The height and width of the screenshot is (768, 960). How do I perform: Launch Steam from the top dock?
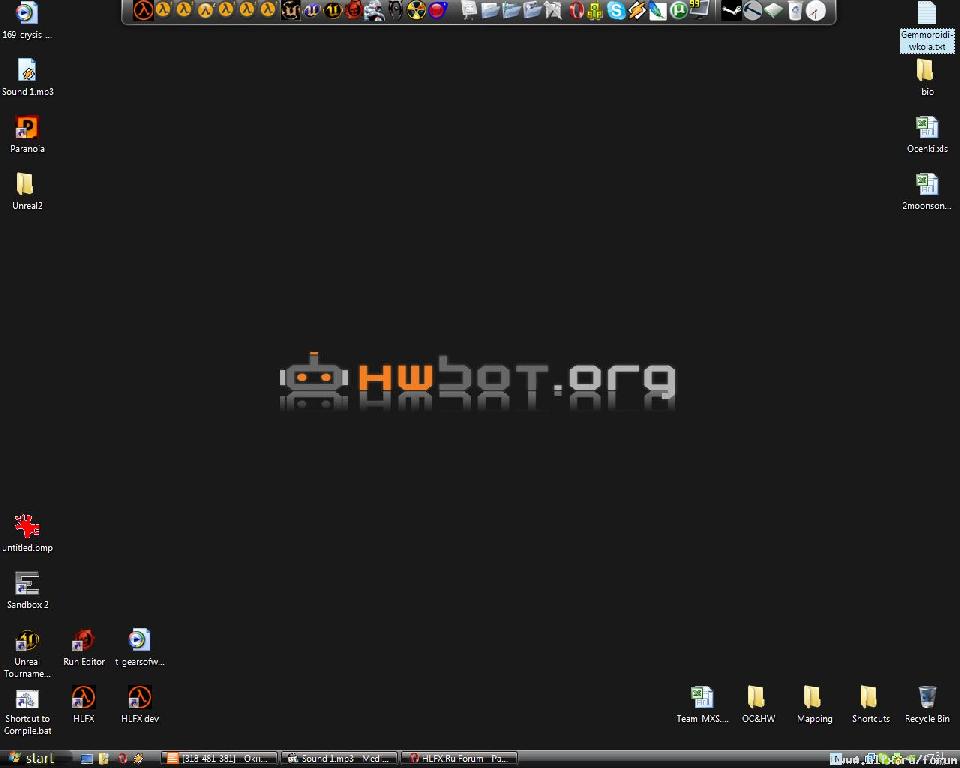[x=731, y=10]
